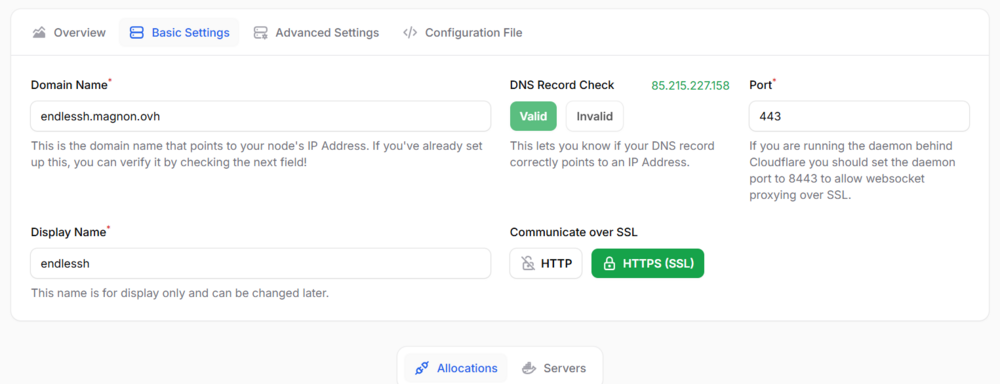Switch to Advanced Settings tab

[x=316, y=33]
